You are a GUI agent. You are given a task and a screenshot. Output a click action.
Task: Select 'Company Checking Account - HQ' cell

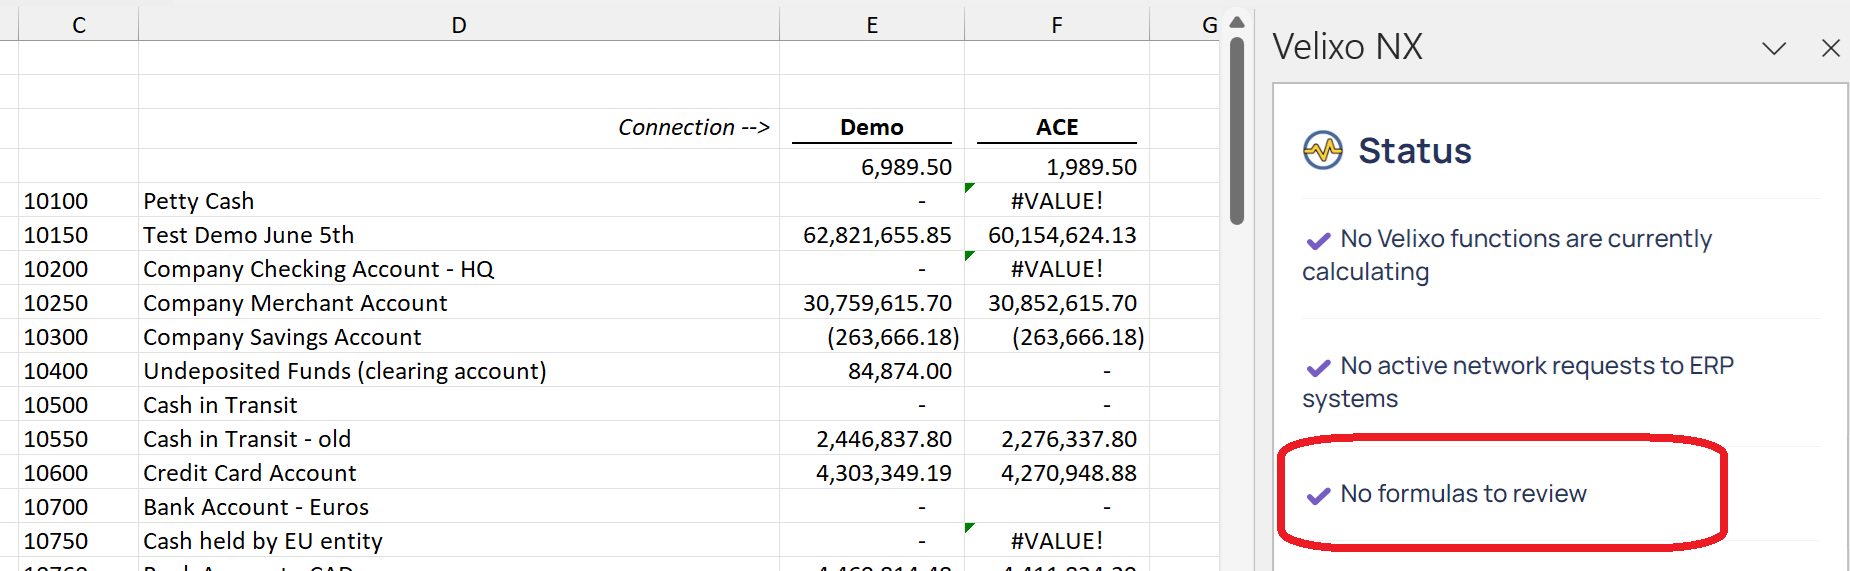[x=459, y=268]
